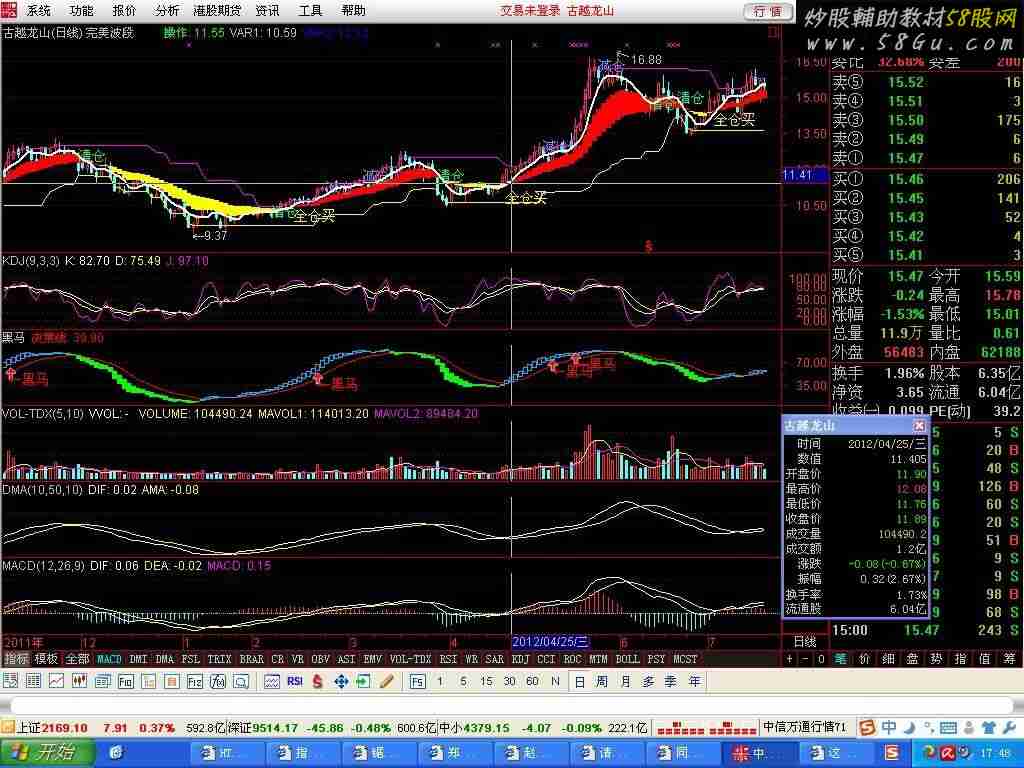Switch indicator to BOLL
Screen dimensions: 1024x768
[628, 659]
